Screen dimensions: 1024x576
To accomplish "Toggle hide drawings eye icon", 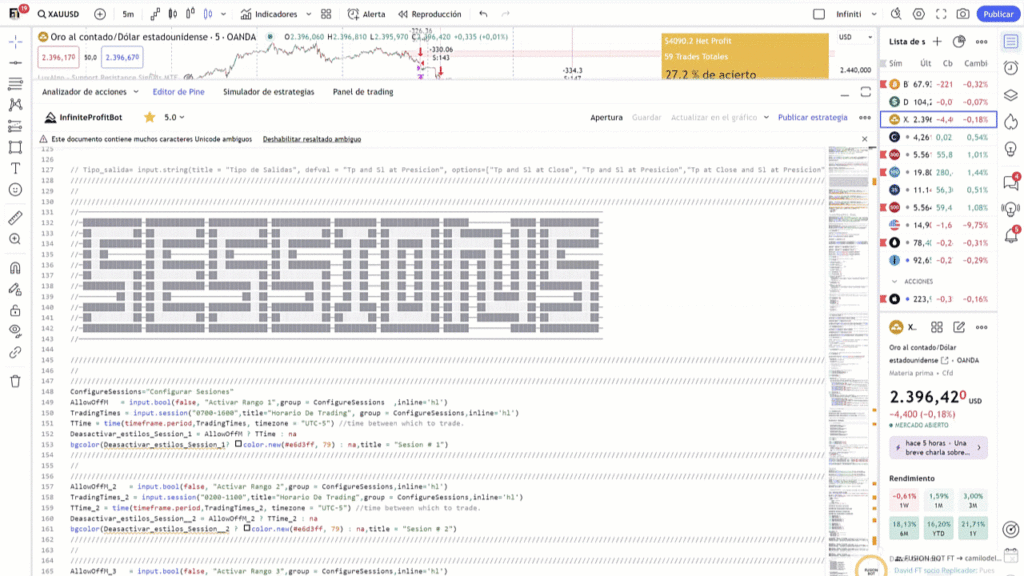I will 15,330.
